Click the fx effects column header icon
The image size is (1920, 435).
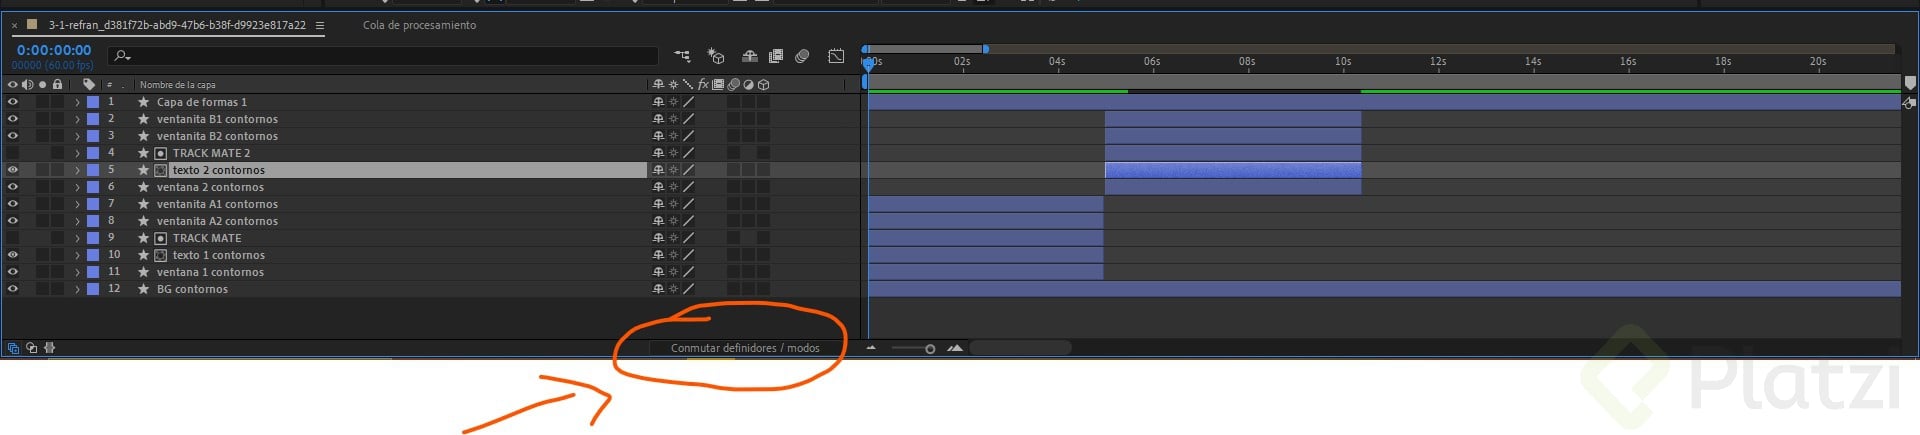pos(703,84)
